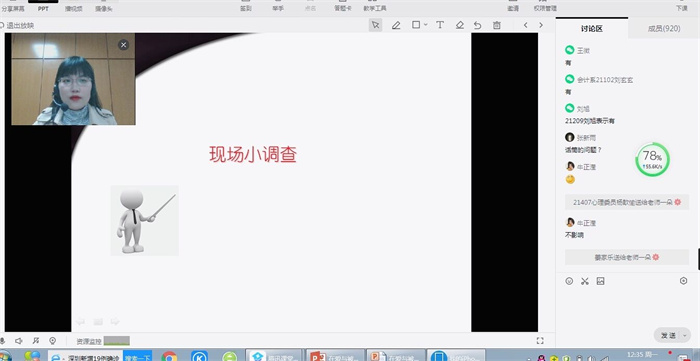Viewport: 700px width, 361px height.
Task: Open emoji picker in discussion area
Action: (x=569, y=281)
